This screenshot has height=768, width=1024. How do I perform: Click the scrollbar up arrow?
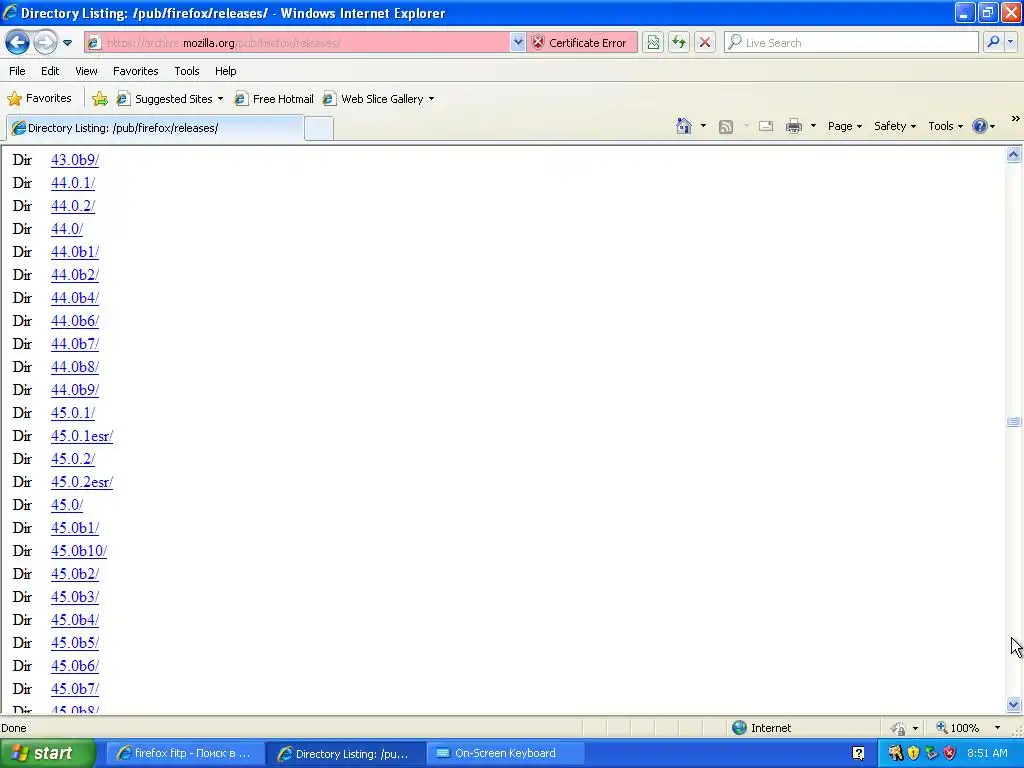(1014, 155)
